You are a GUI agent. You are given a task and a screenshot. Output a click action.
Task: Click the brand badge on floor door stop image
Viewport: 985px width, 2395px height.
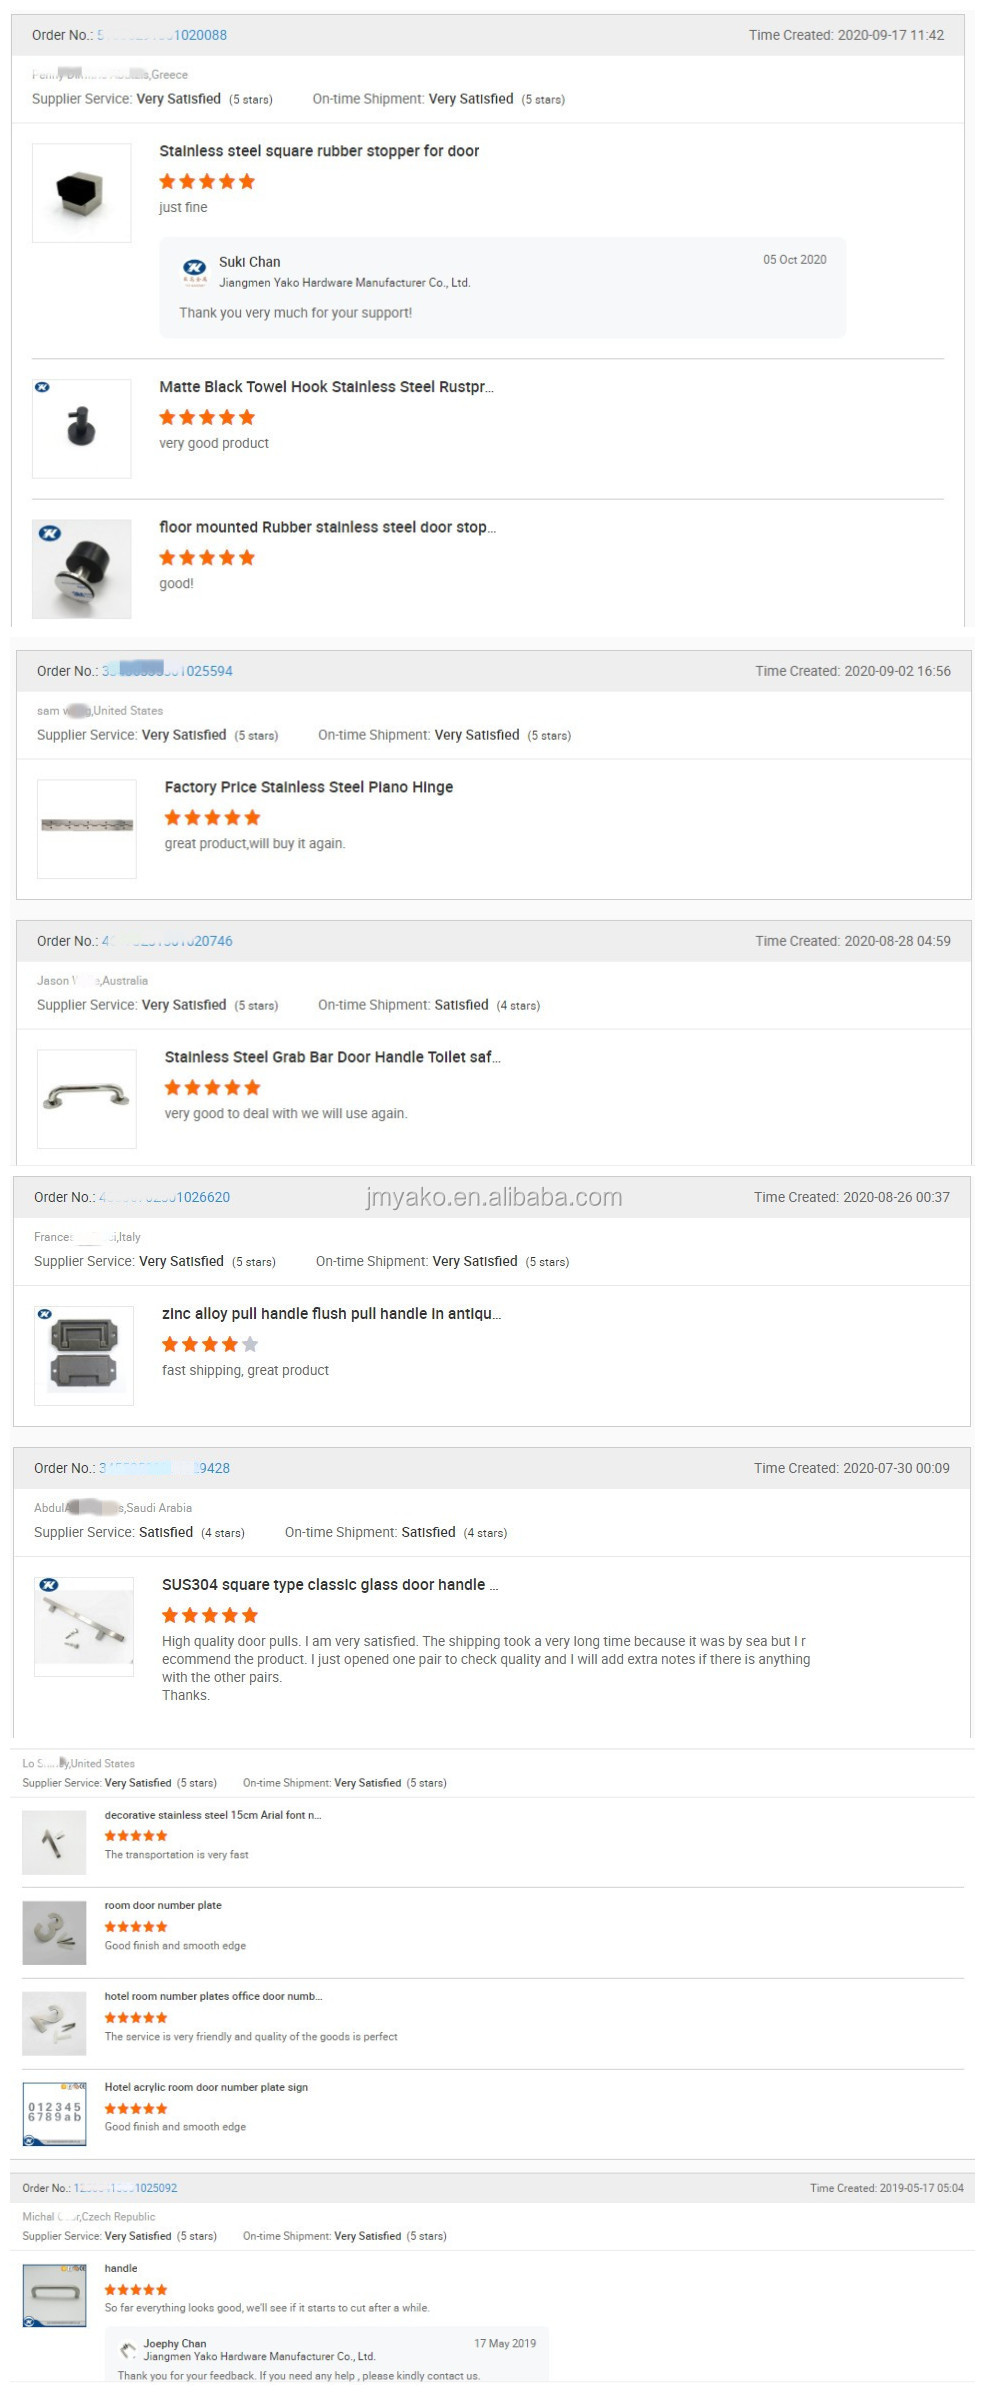tap(49, 534)
